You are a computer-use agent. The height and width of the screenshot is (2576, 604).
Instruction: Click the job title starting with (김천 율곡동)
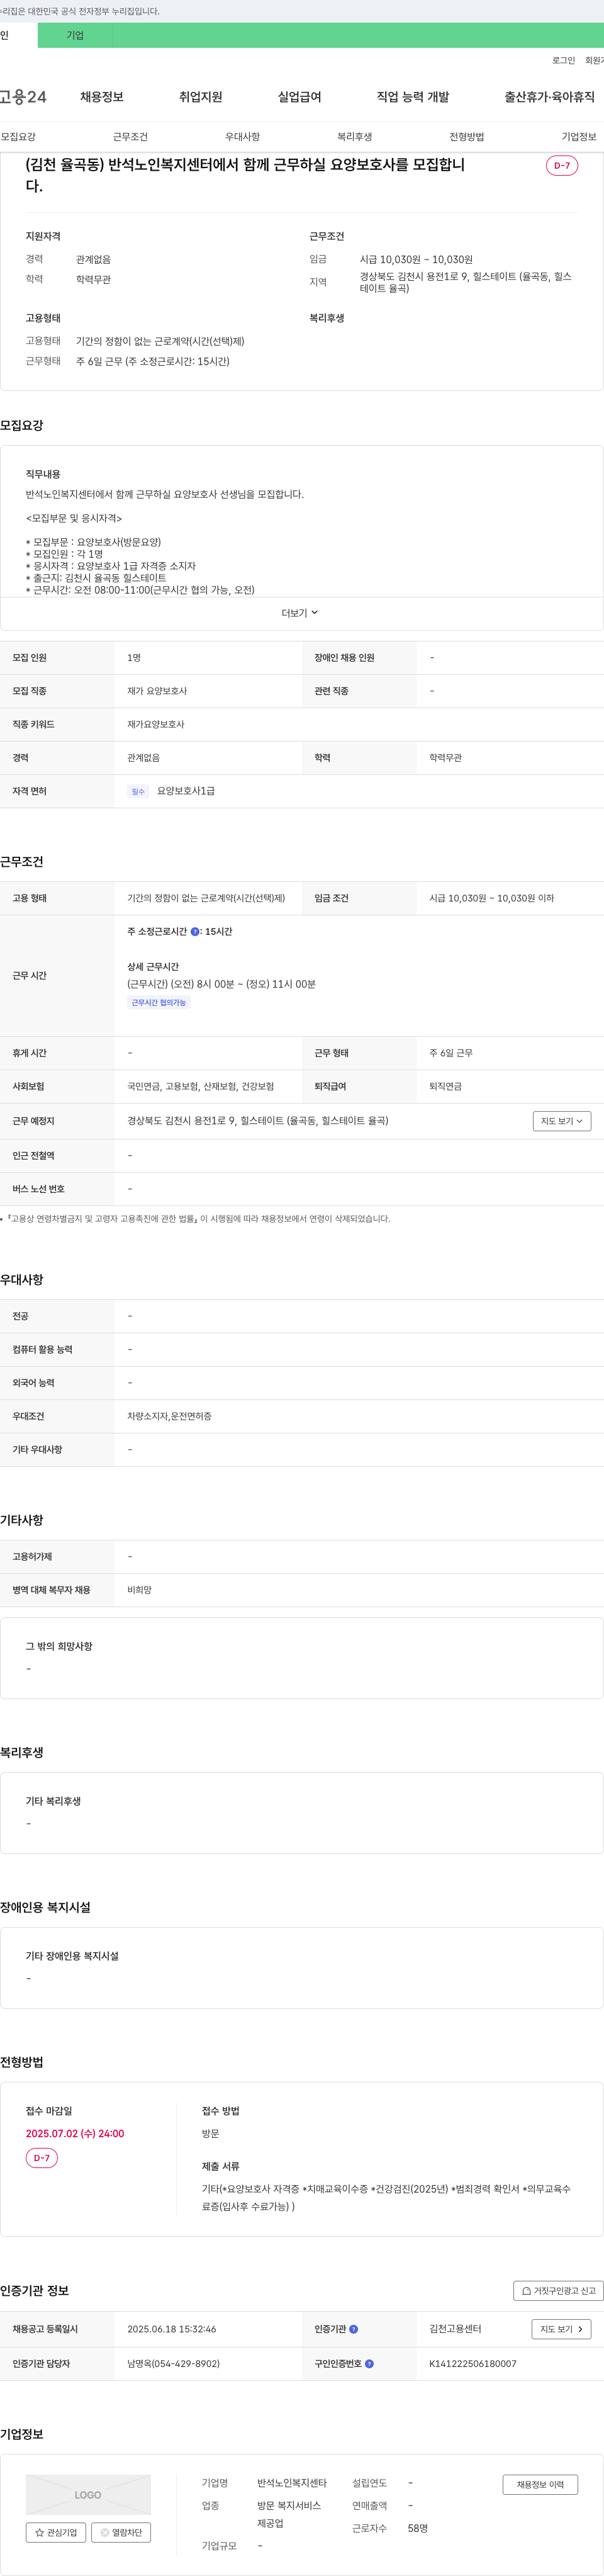245,175
